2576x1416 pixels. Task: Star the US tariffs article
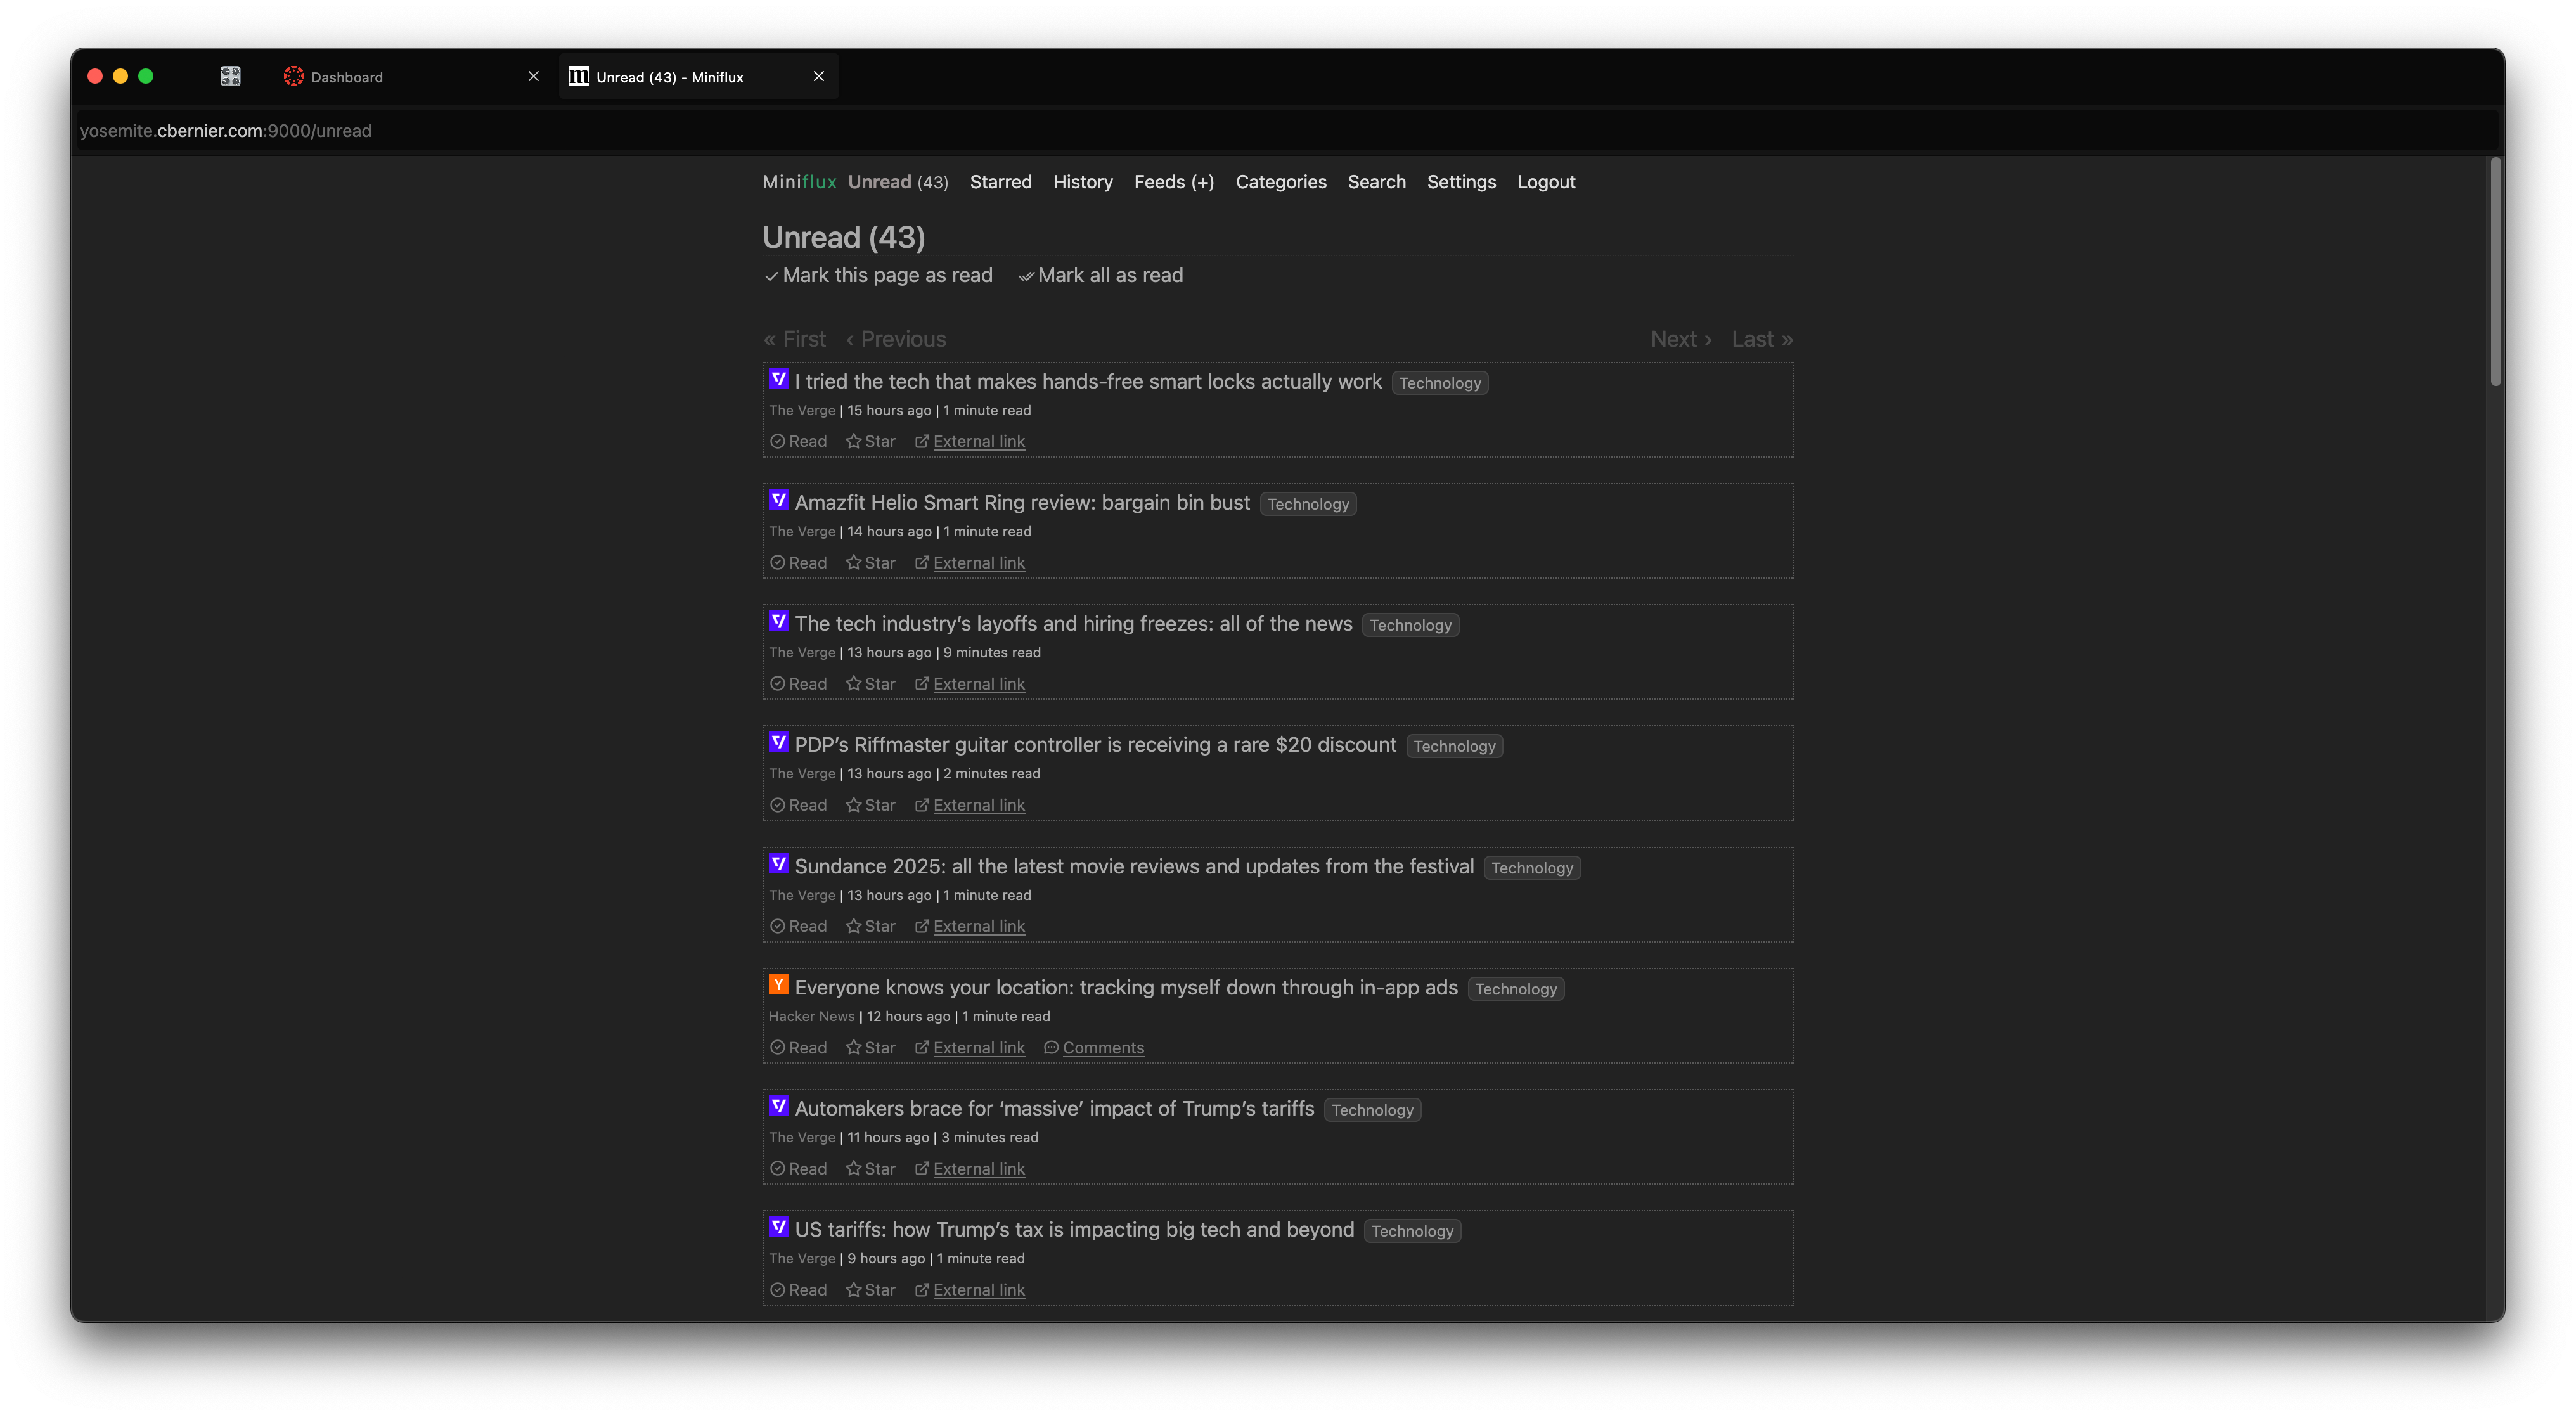(870, 1290)
